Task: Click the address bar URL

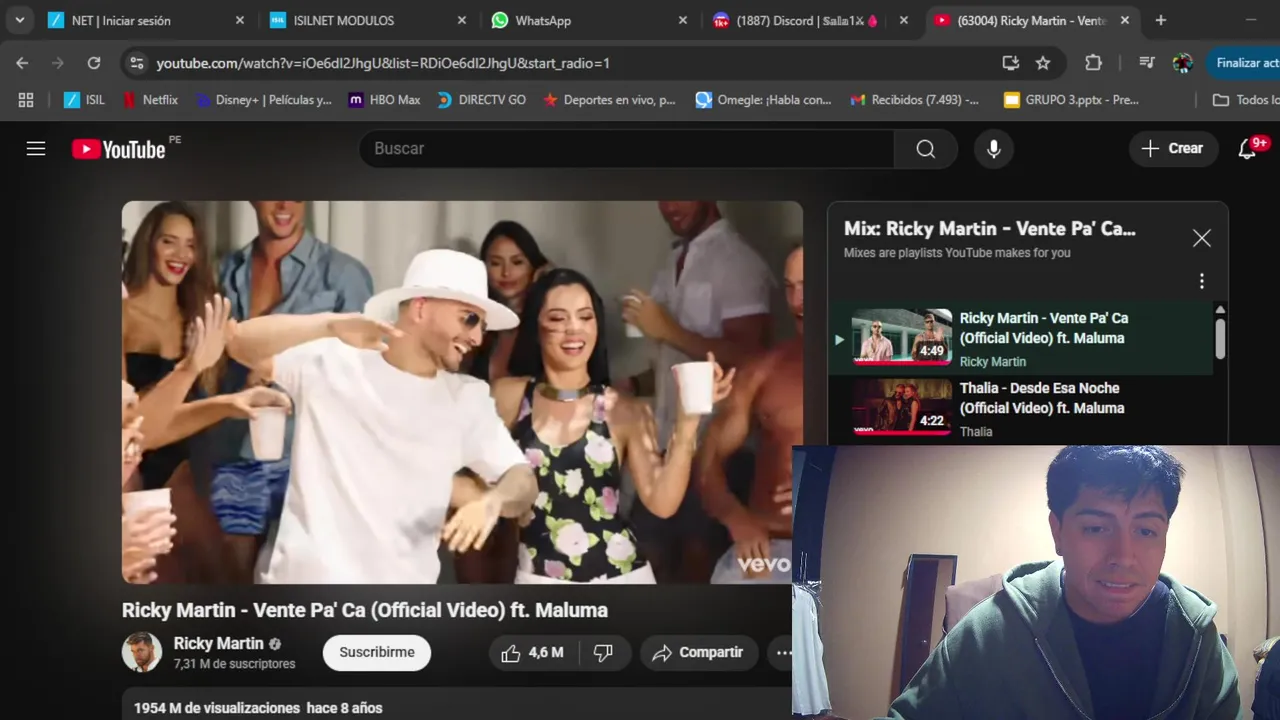Action: tap(383, 63)
